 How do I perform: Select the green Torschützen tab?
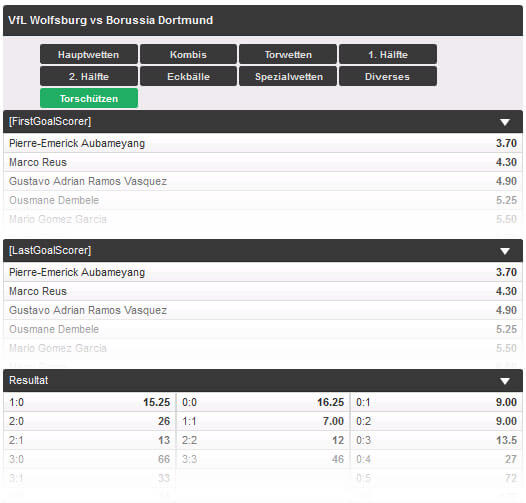click(89, 98)
